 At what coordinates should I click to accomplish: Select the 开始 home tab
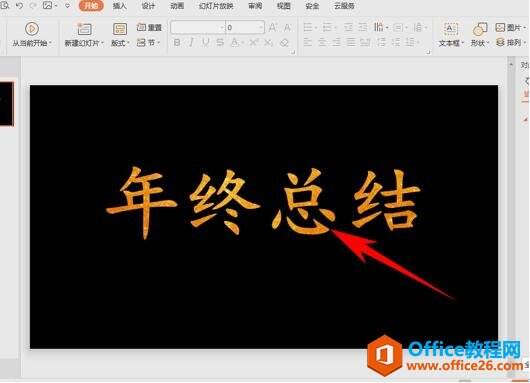click(x=91, y=6)
